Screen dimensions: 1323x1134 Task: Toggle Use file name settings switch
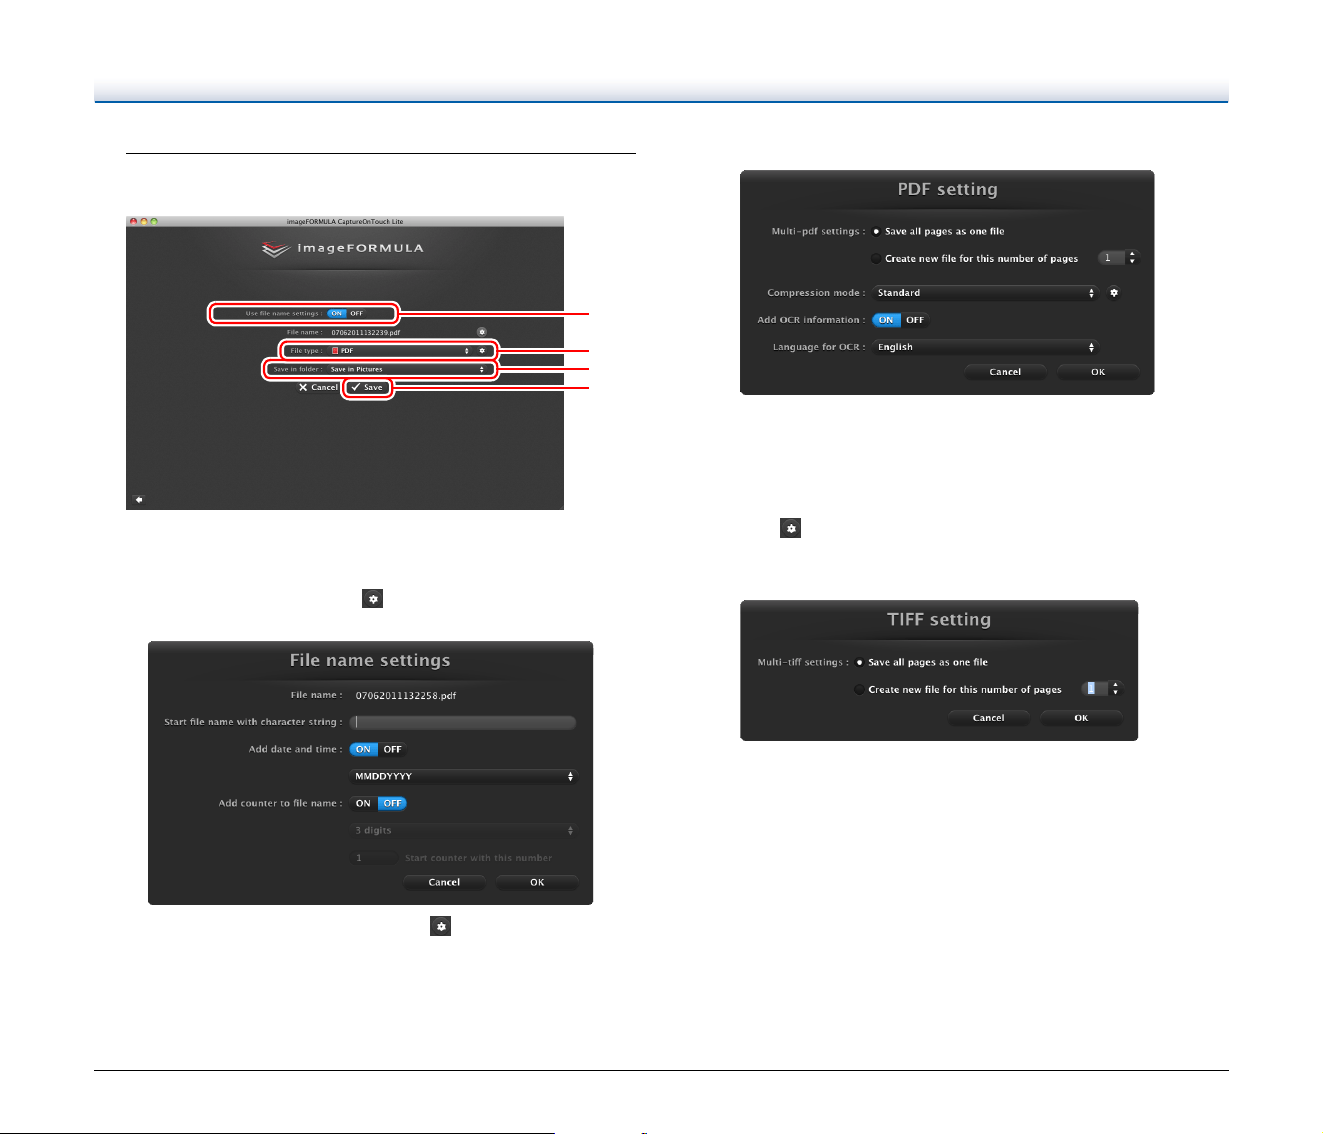pyautogui.click(x=348, y=313)
